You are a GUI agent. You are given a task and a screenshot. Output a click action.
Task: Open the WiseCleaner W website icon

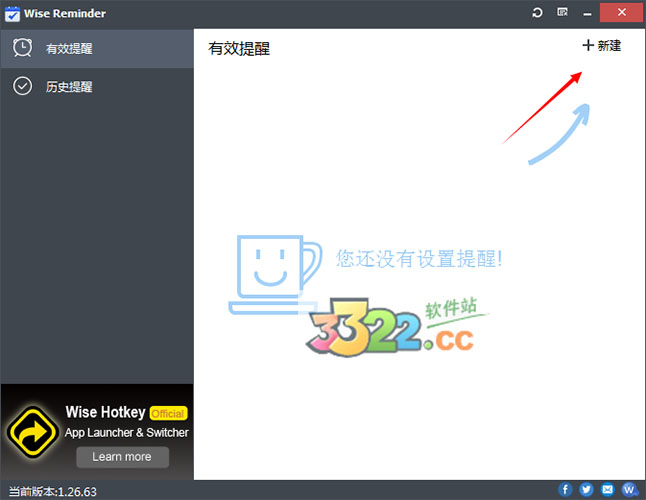pyautogui.click(x=630, y=489)
